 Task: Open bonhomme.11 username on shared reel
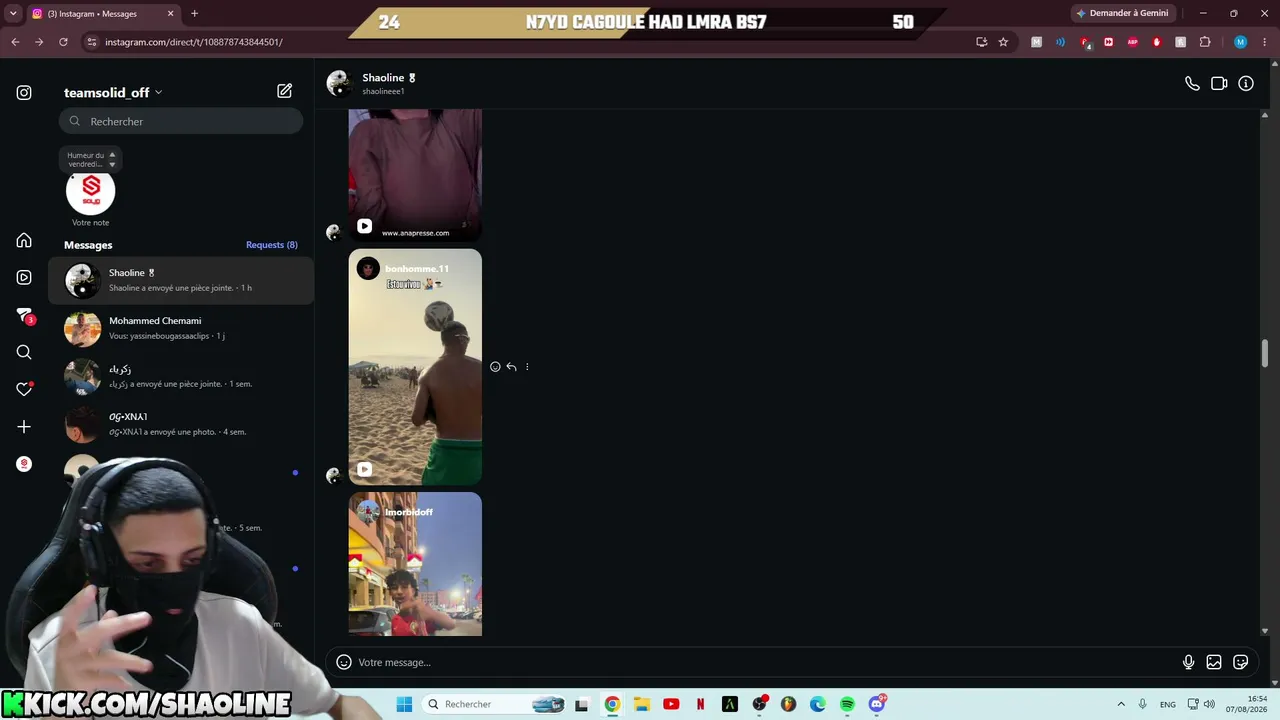click(417, 269)
